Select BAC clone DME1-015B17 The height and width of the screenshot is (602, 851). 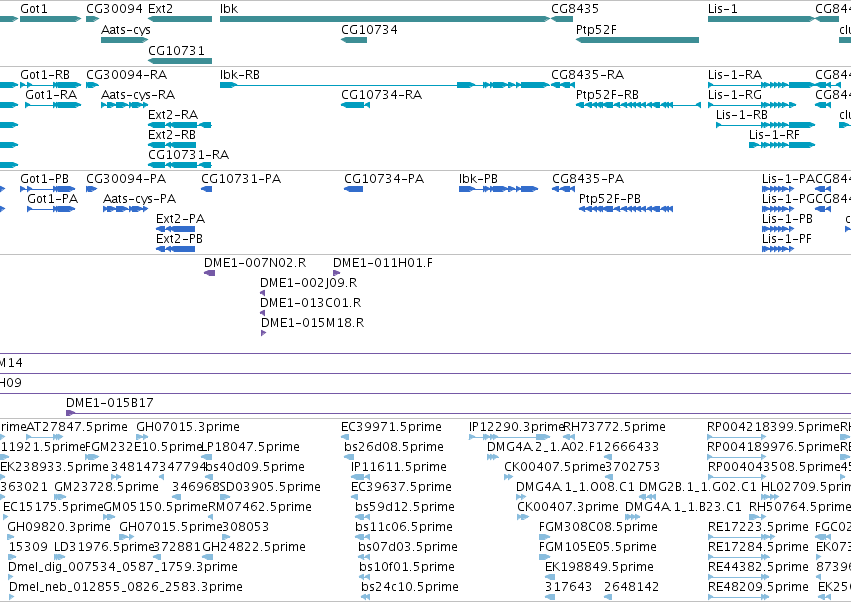click(458, 413)
